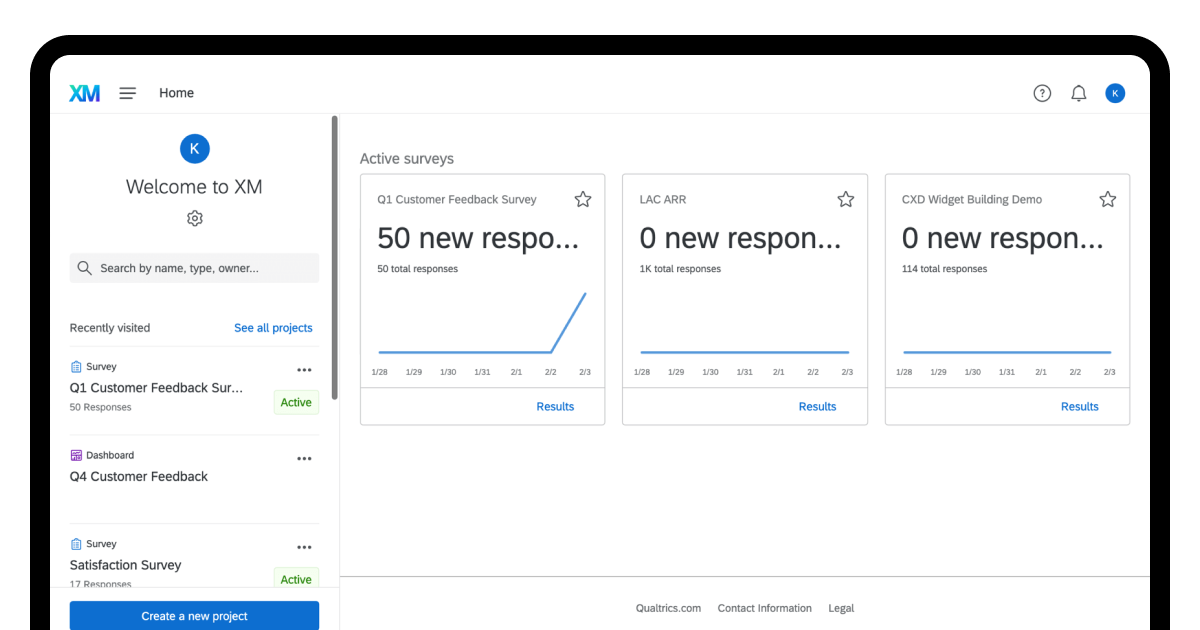The image size is (1200, 630).
Task: Open Satisfaction Survey in recently visited
Action: [126, 565]
